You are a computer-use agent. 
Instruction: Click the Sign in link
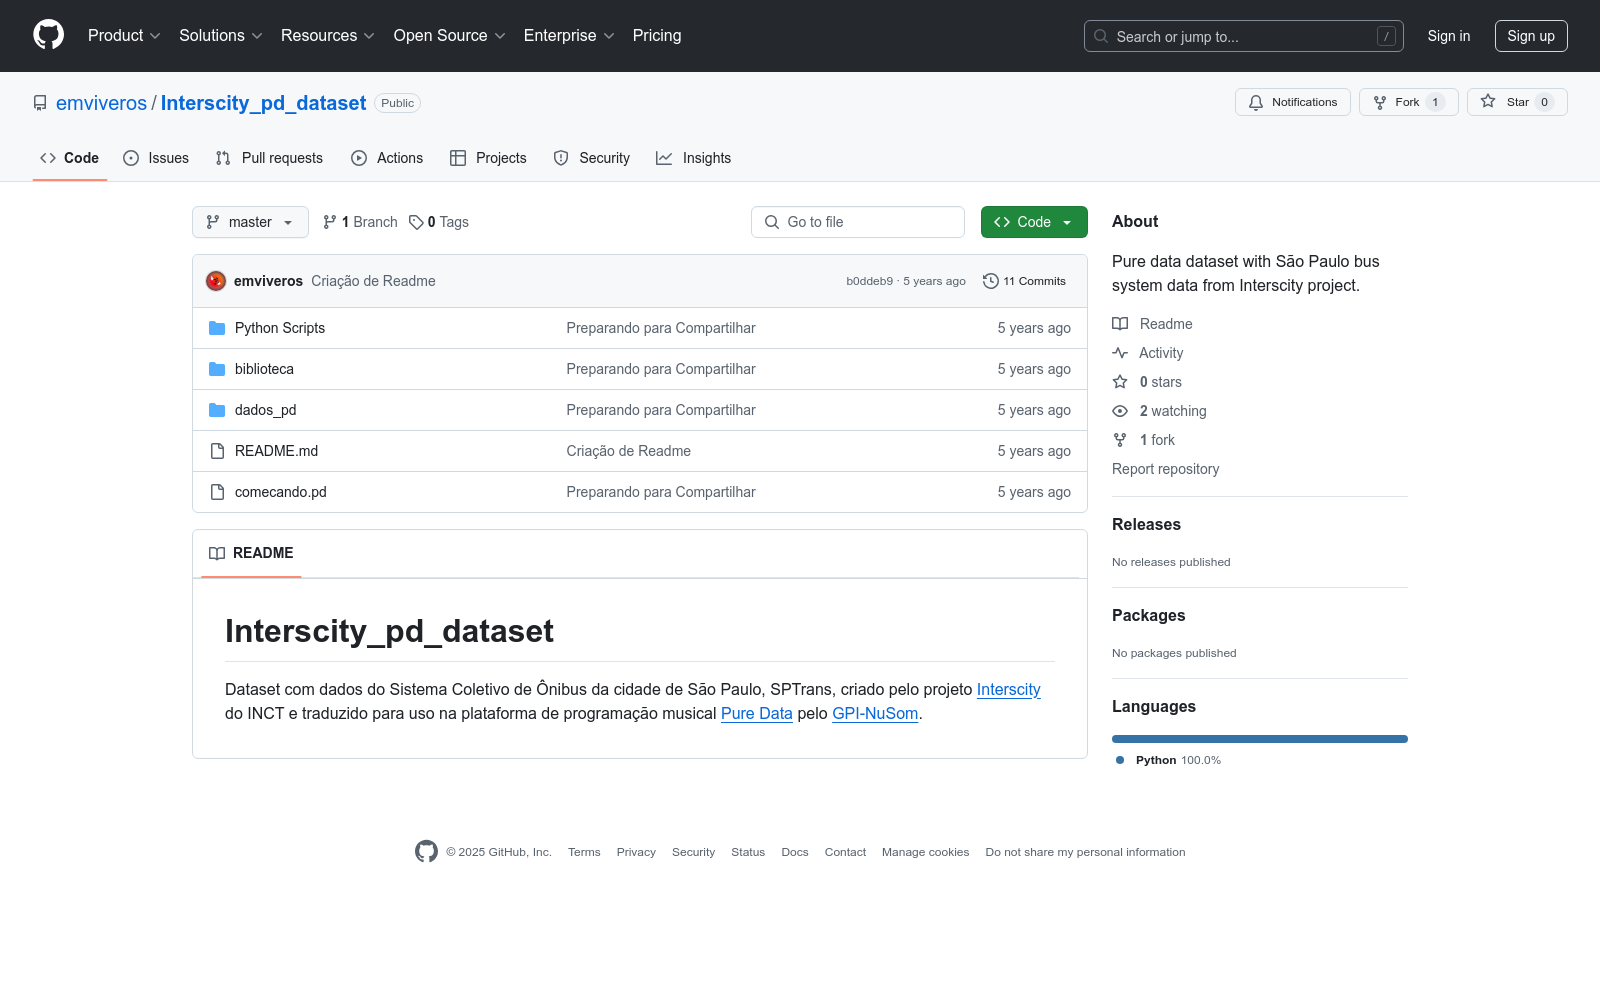(1449, 36)
